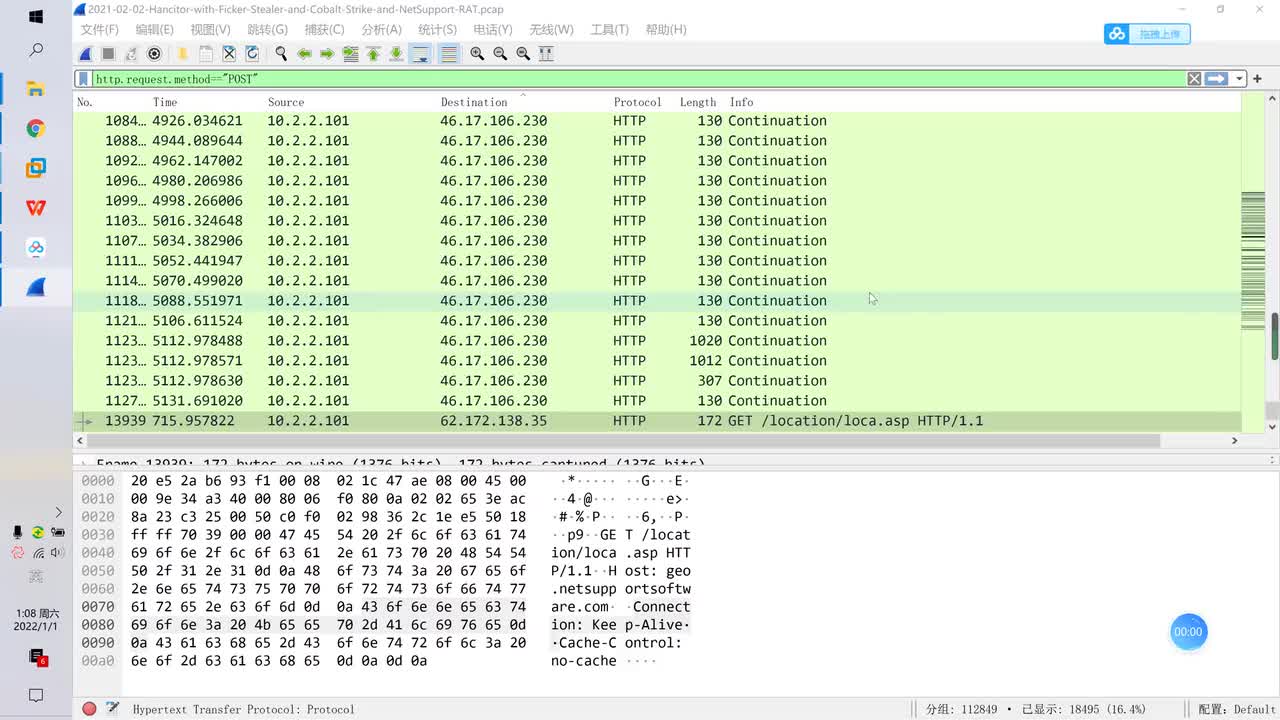Close the current capture file
This screenshot has height=720, width=1280.
point(229,54)
